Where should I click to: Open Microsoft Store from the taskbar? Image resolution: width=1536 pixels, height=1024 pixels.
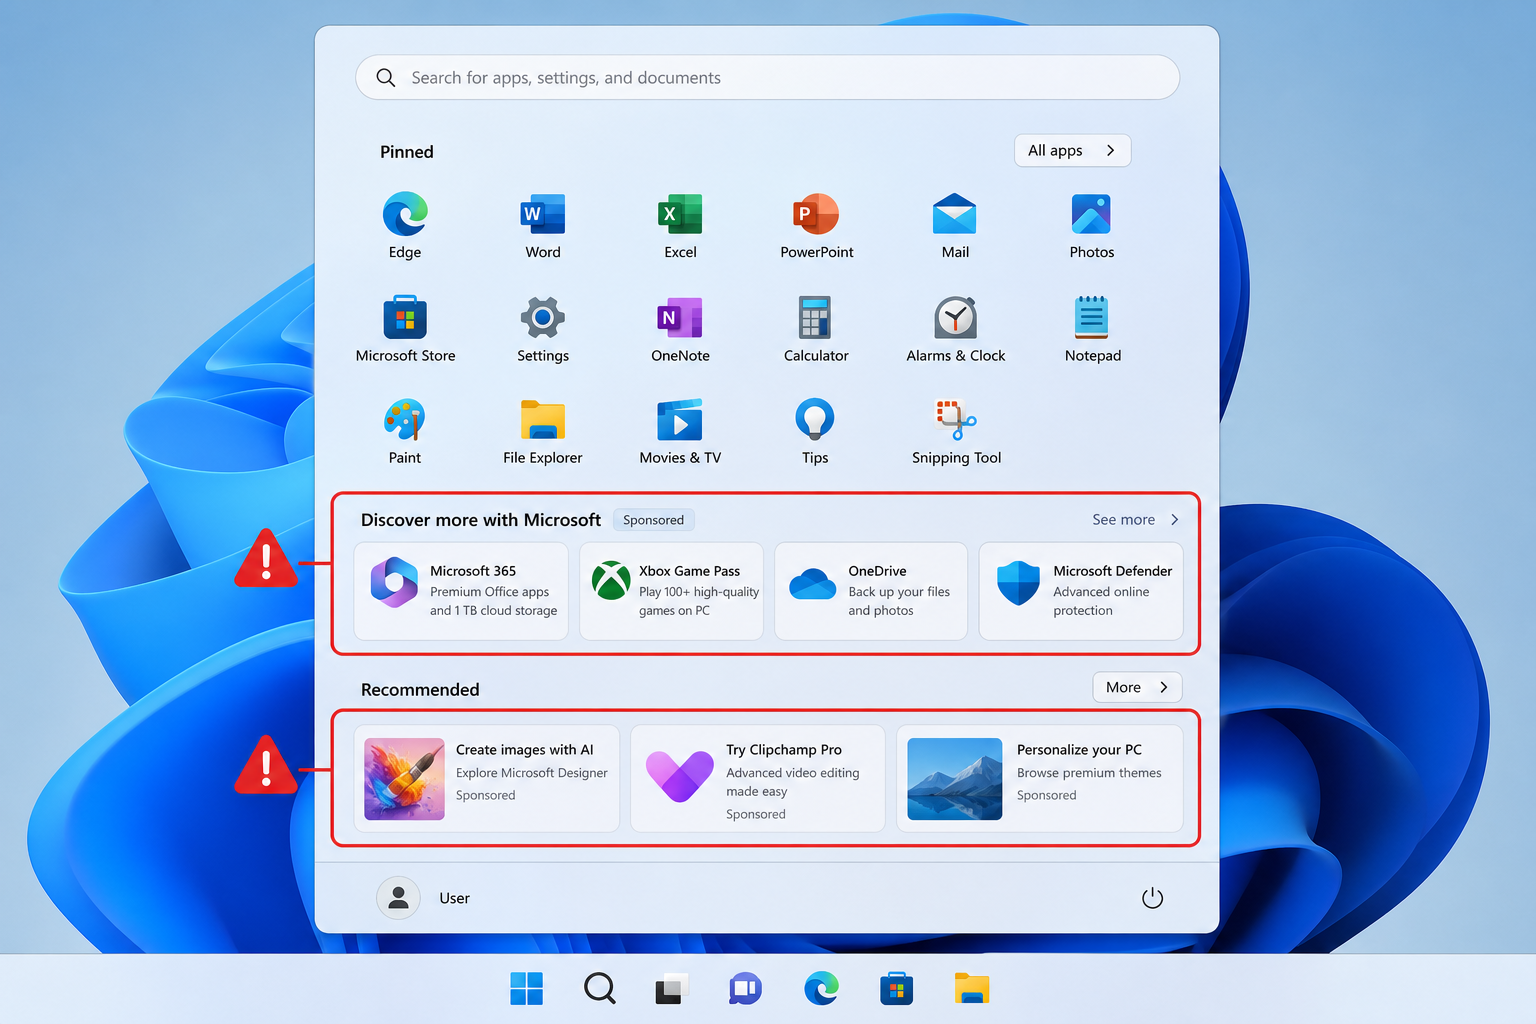(896, 989)
